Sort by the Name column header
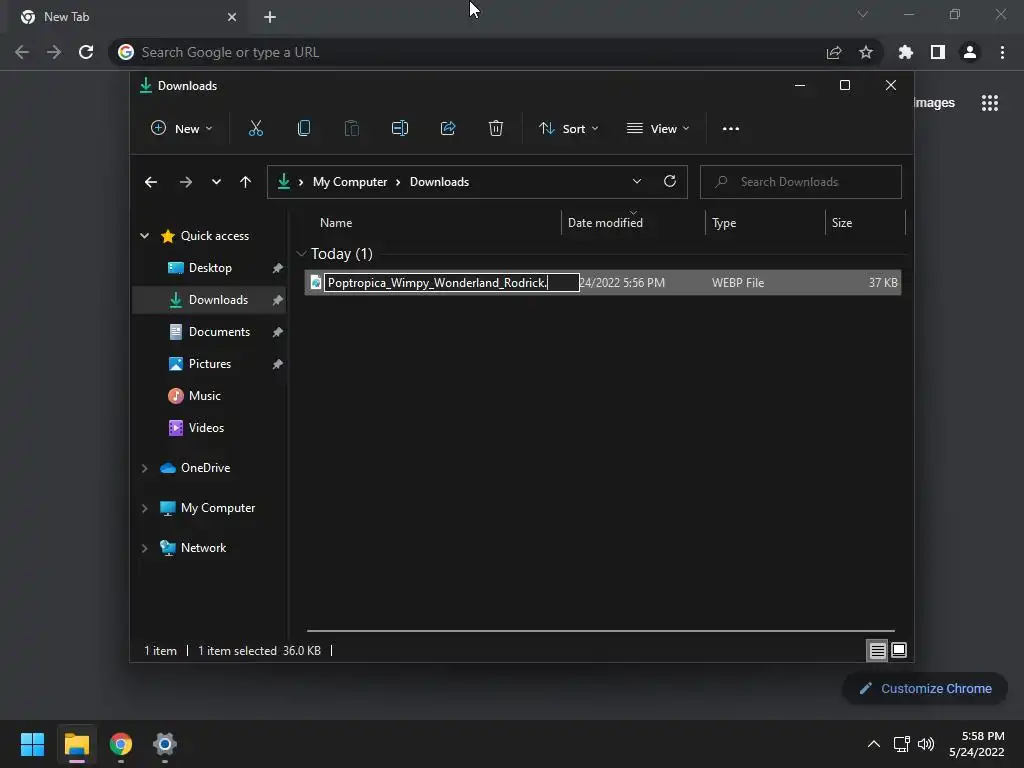Viewport: 1024px width, 768px height. [x=336, y=223]
